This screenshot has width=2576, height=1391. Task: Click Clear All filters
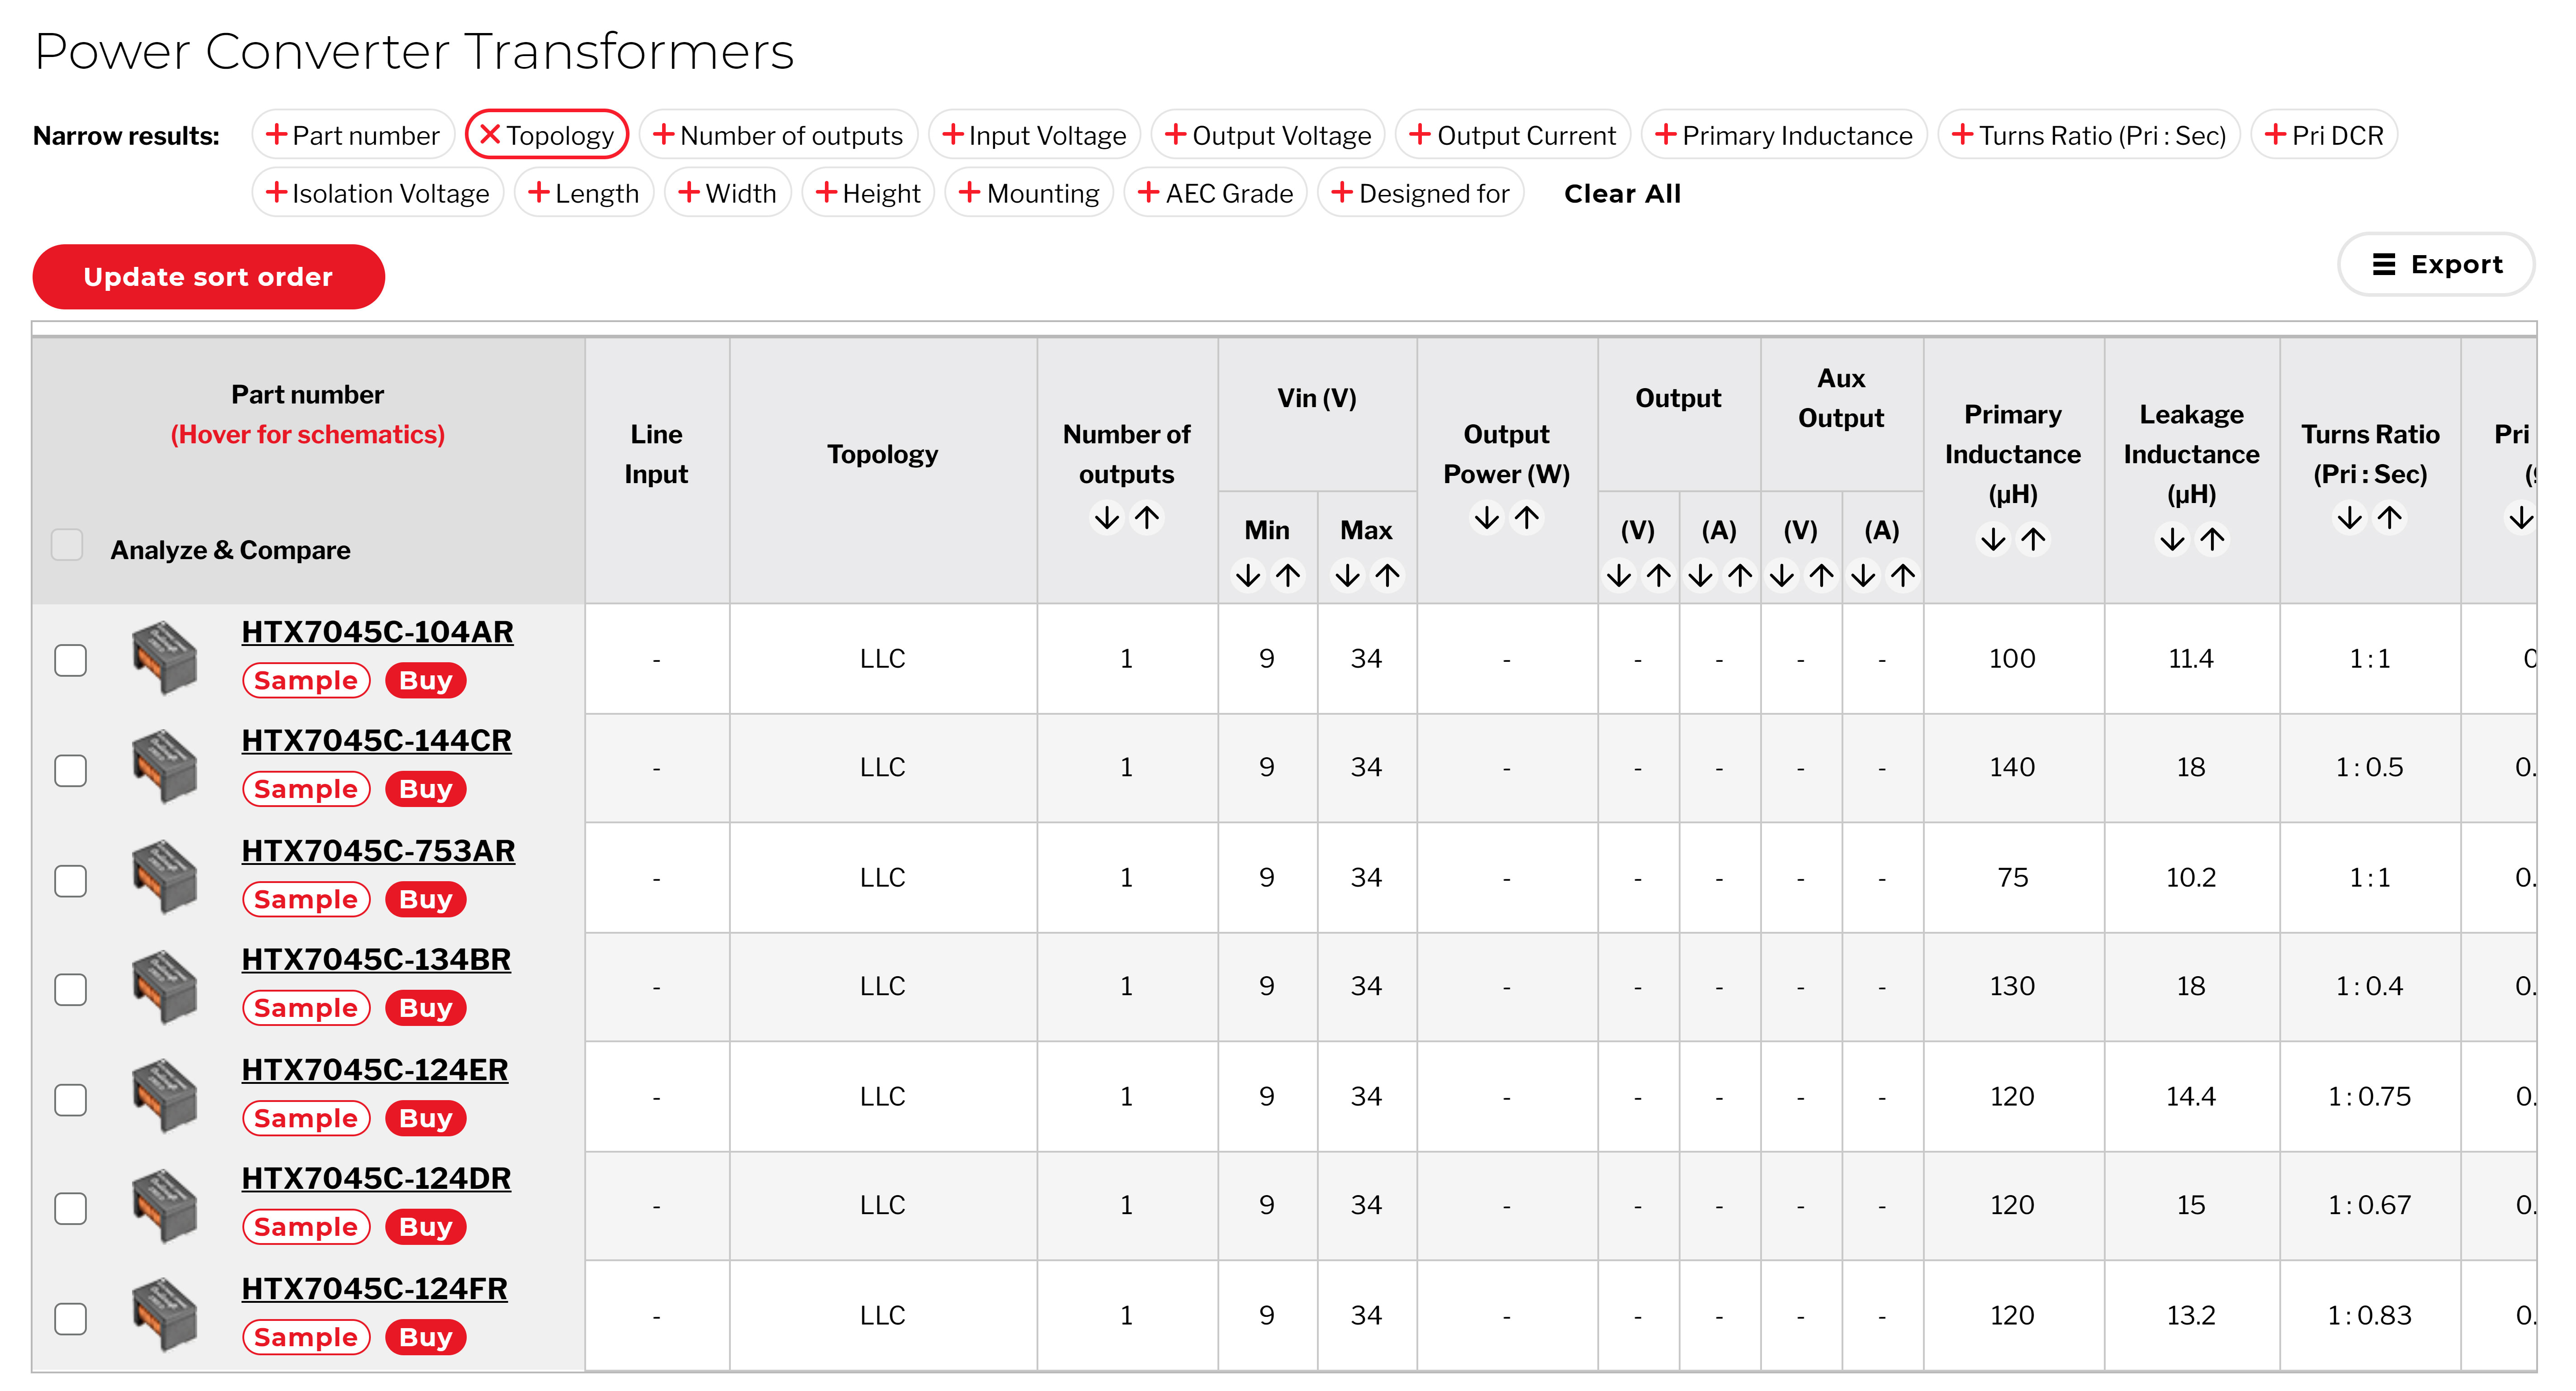click(1622, 194)
